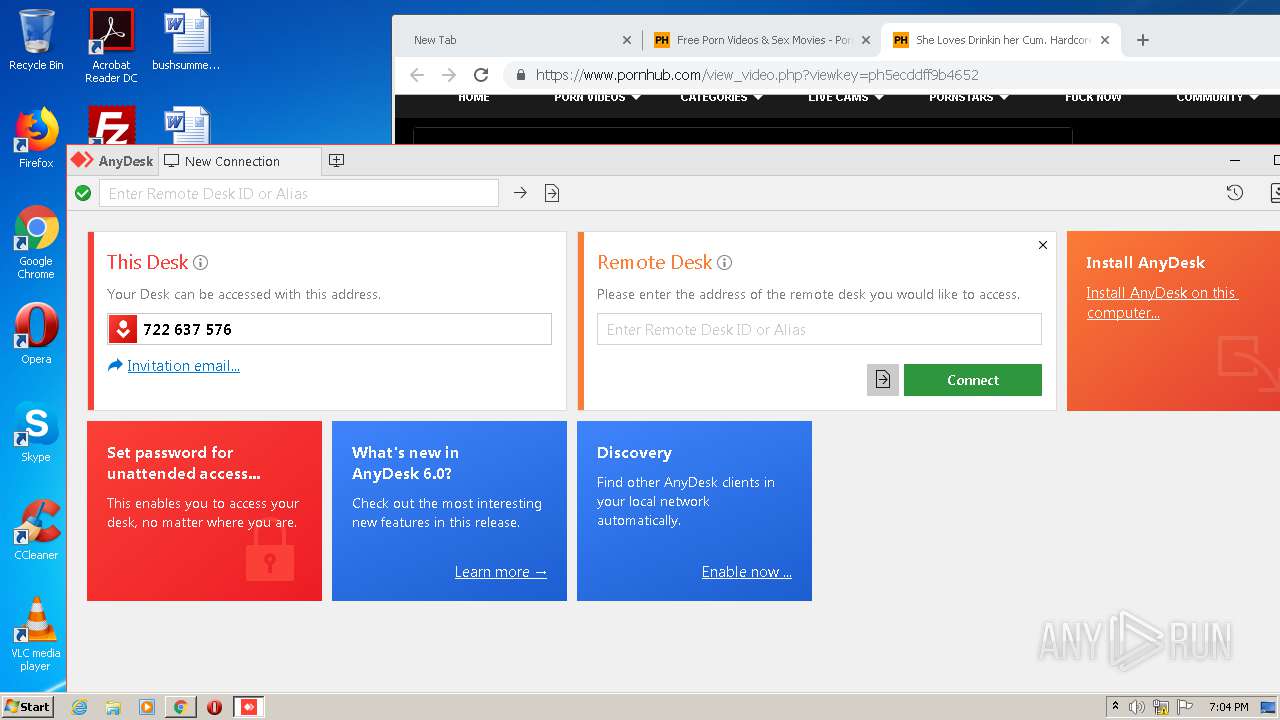This screenshot has width=1280, height=720.
Task: Click Chrome taskbar button
Action: click(x=180, y=707)
